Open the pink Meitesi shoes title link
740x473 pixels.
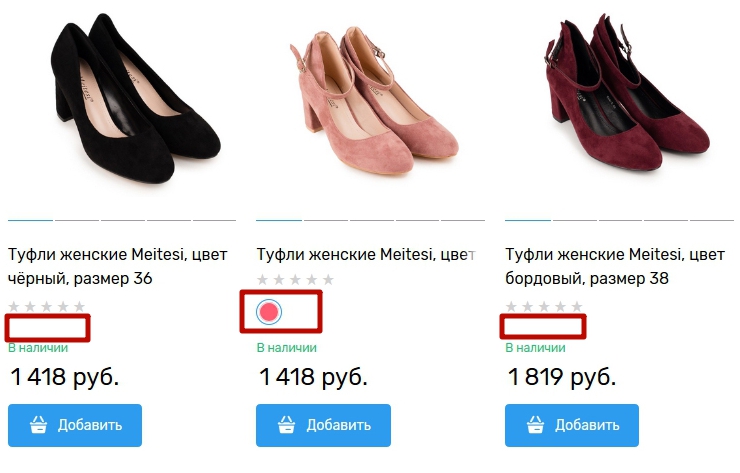pyautogui.click(x=363, y=253)
